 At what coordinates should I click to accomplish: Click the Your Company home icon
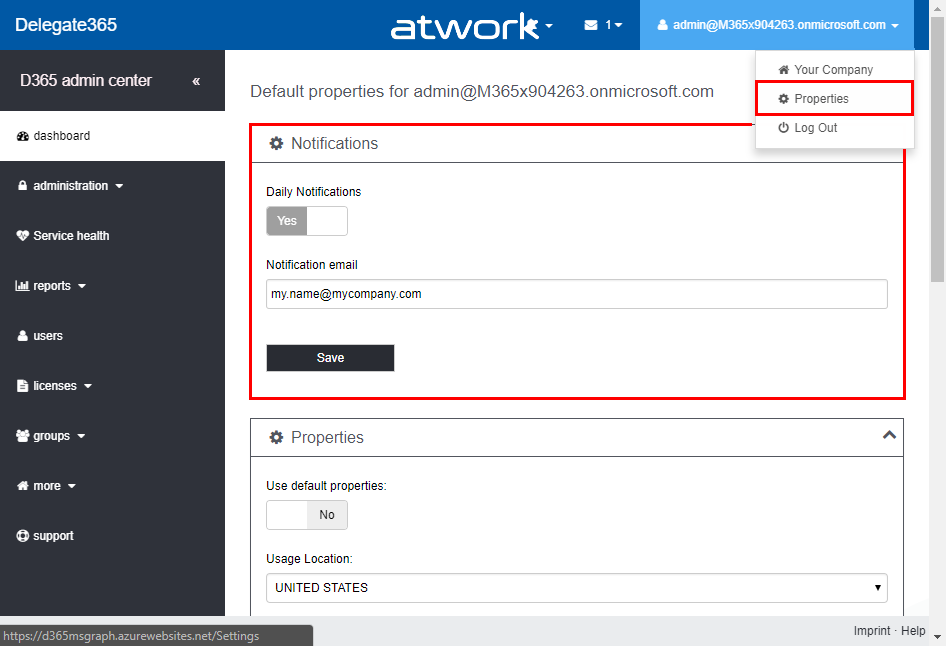pos(784,69)
